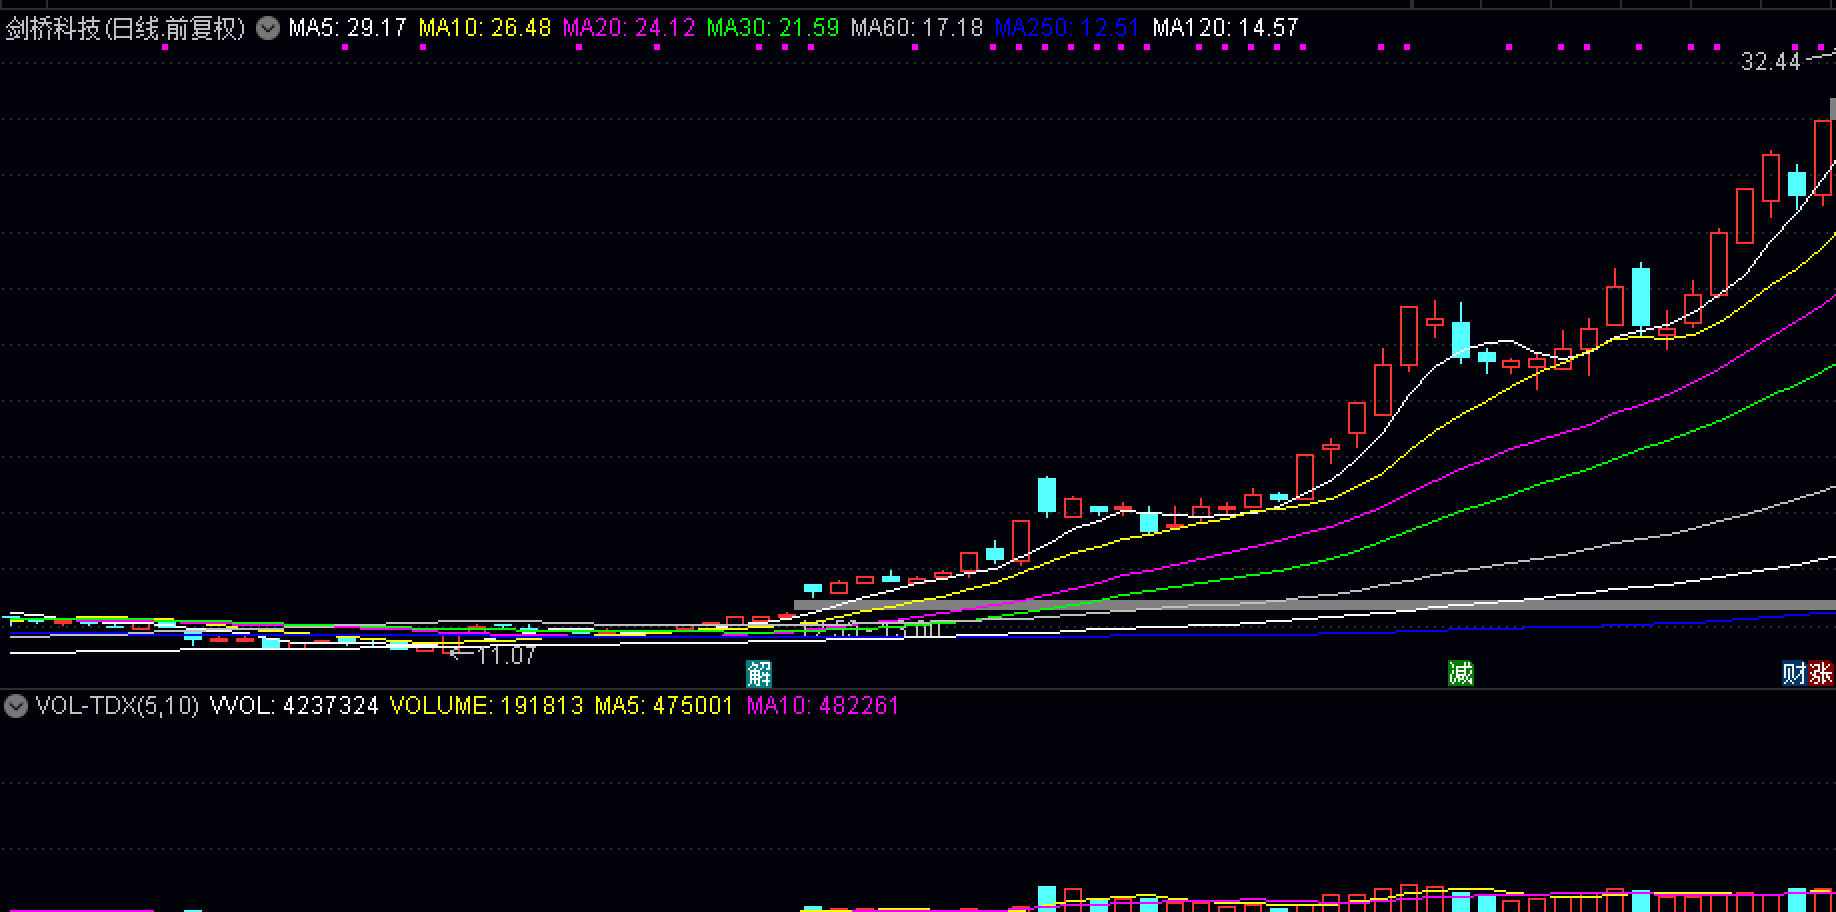Select the MA250 blue indicator label
Image resolution: width=1836 pixels, height=912 pixels.
[x=1066, y=28]
